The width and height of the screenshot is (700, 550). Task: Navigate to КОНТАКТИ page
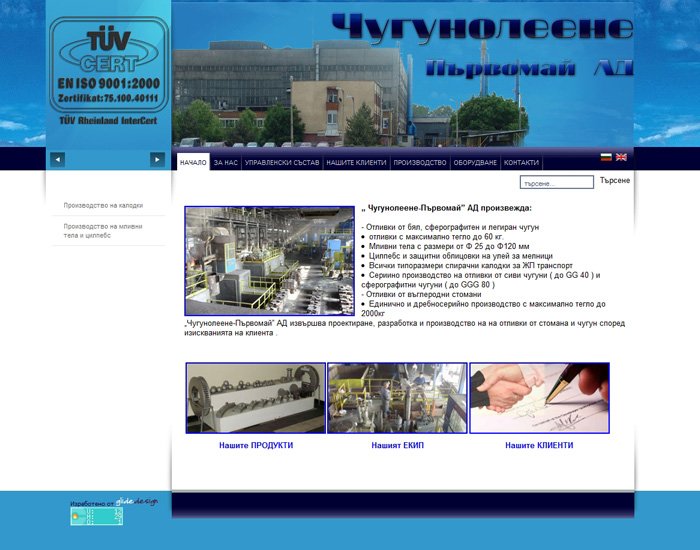[x=521, y=162]
